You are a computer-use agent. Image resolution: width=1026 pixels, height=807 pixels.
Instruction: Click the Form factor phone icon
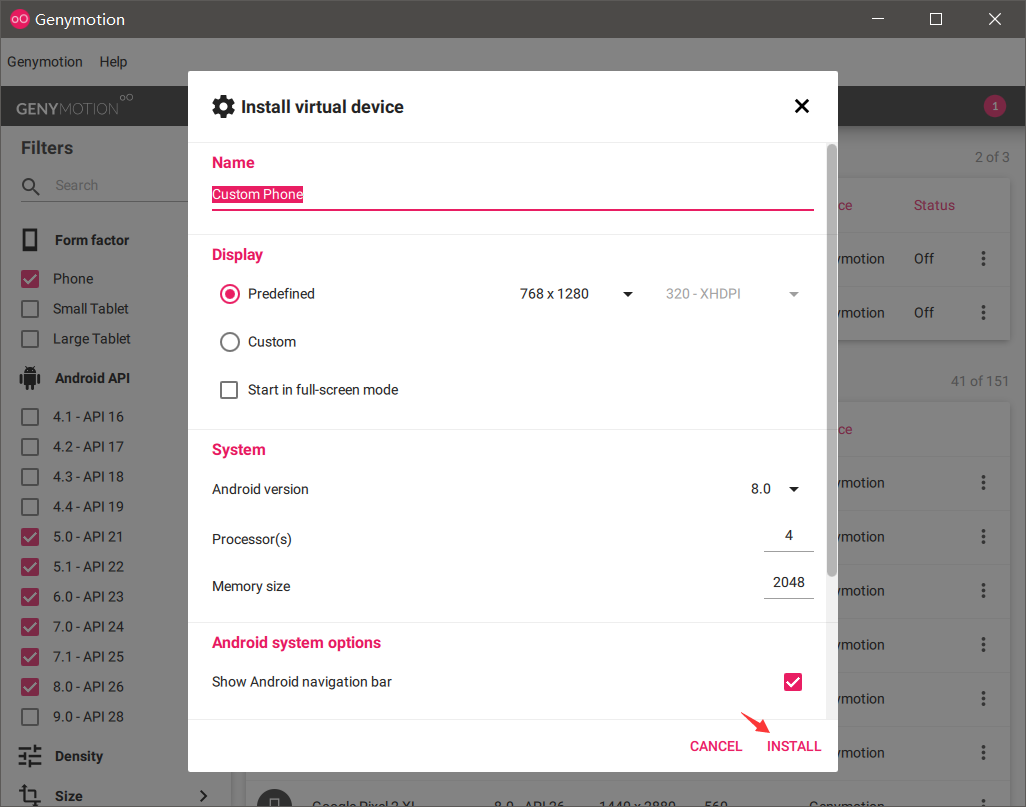[x=30, y=240]
